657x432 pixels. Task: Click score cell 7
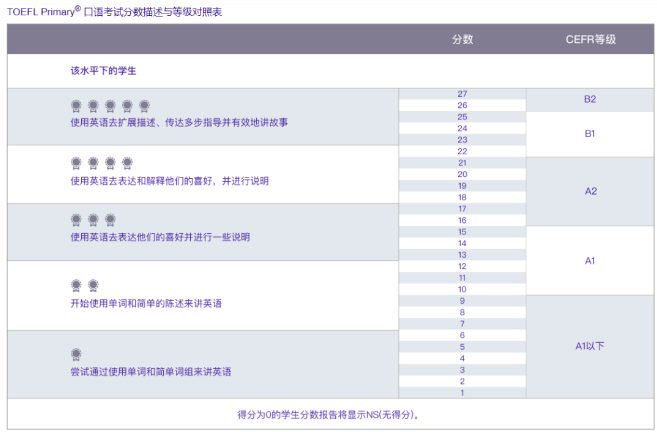(x=462, y=324)
